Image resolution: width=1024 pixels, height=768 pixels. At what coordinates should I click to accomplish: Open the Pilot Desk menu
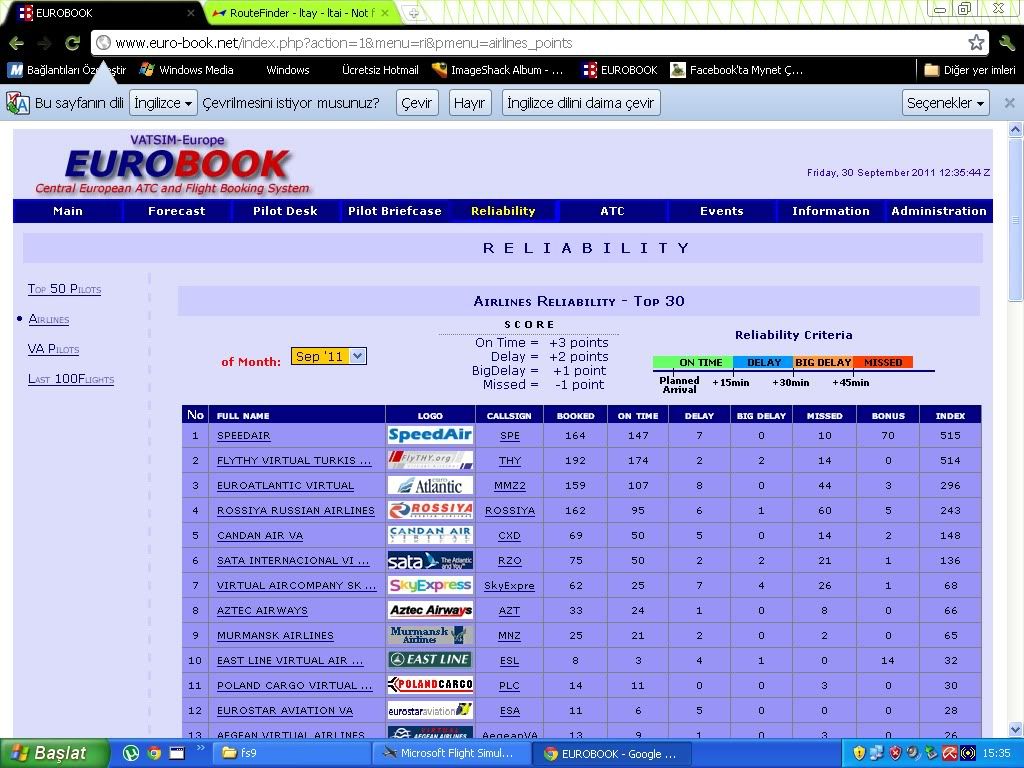click(285, 211)
